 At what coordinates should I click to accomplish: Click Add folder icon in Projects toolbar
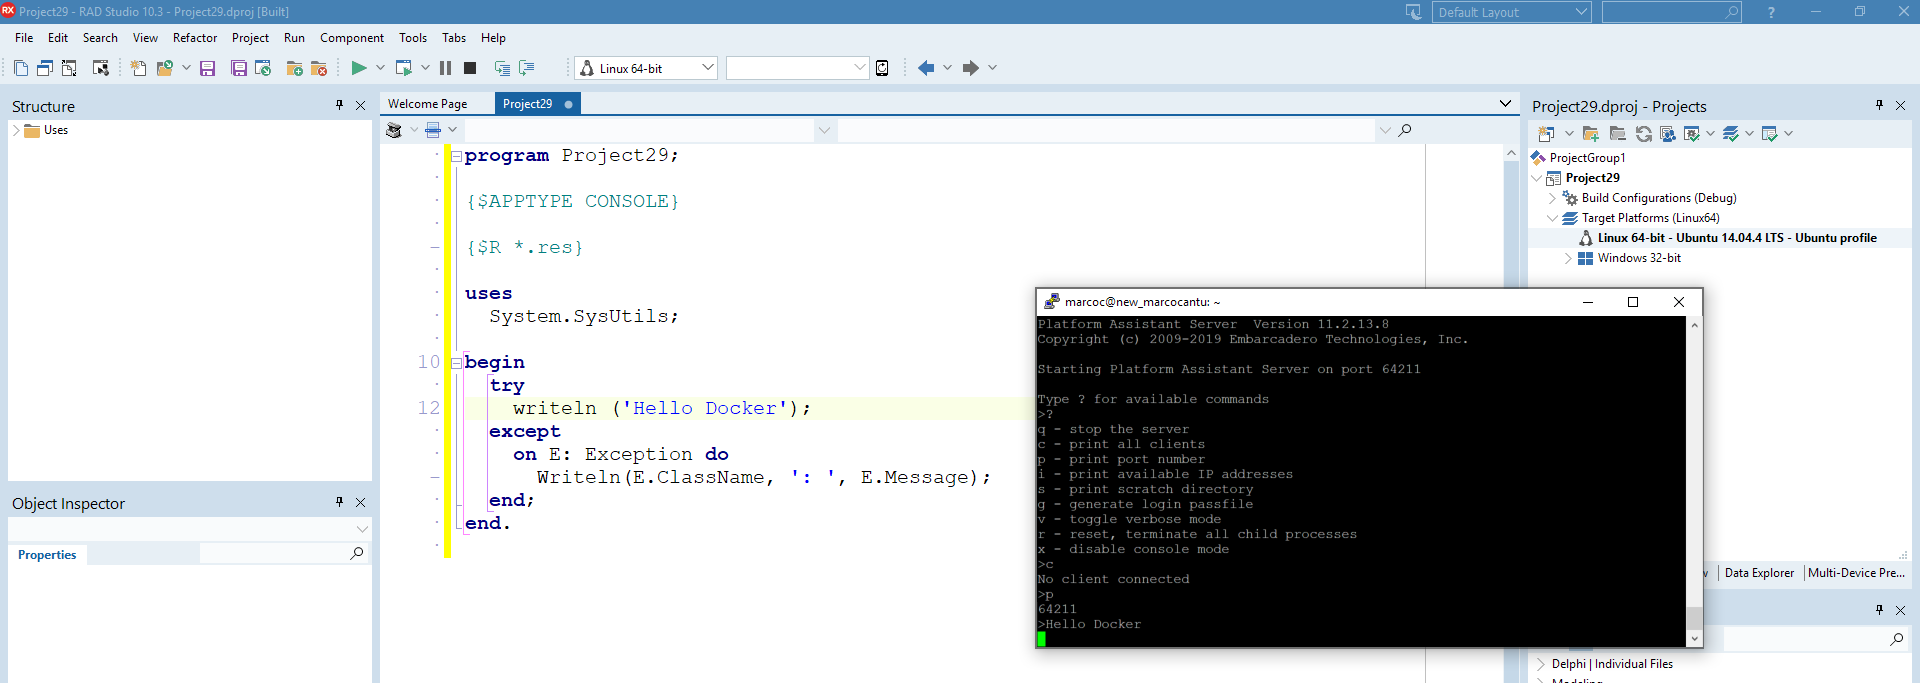point(1591,133)
